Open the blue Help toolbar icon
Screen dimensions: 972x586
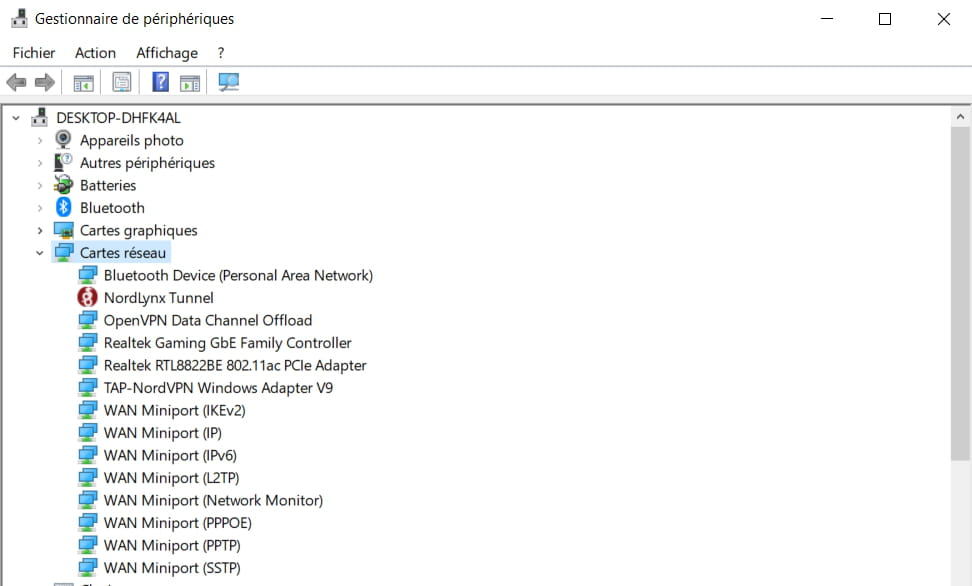[161, 82]
